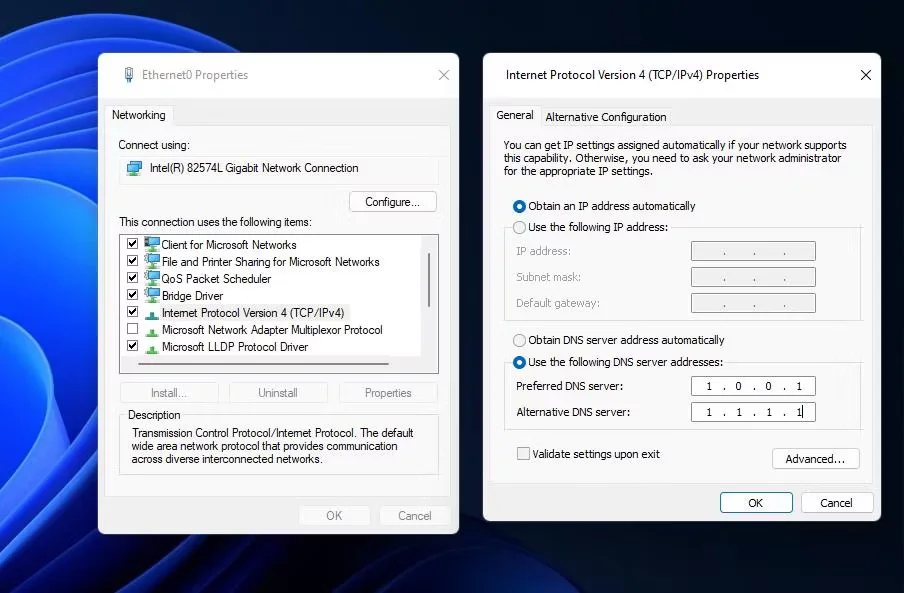Click the Microsoft LLDP Protocol Driver icon
The width and height of the screenshot is (904, 593).
click(x=151, y=346)
